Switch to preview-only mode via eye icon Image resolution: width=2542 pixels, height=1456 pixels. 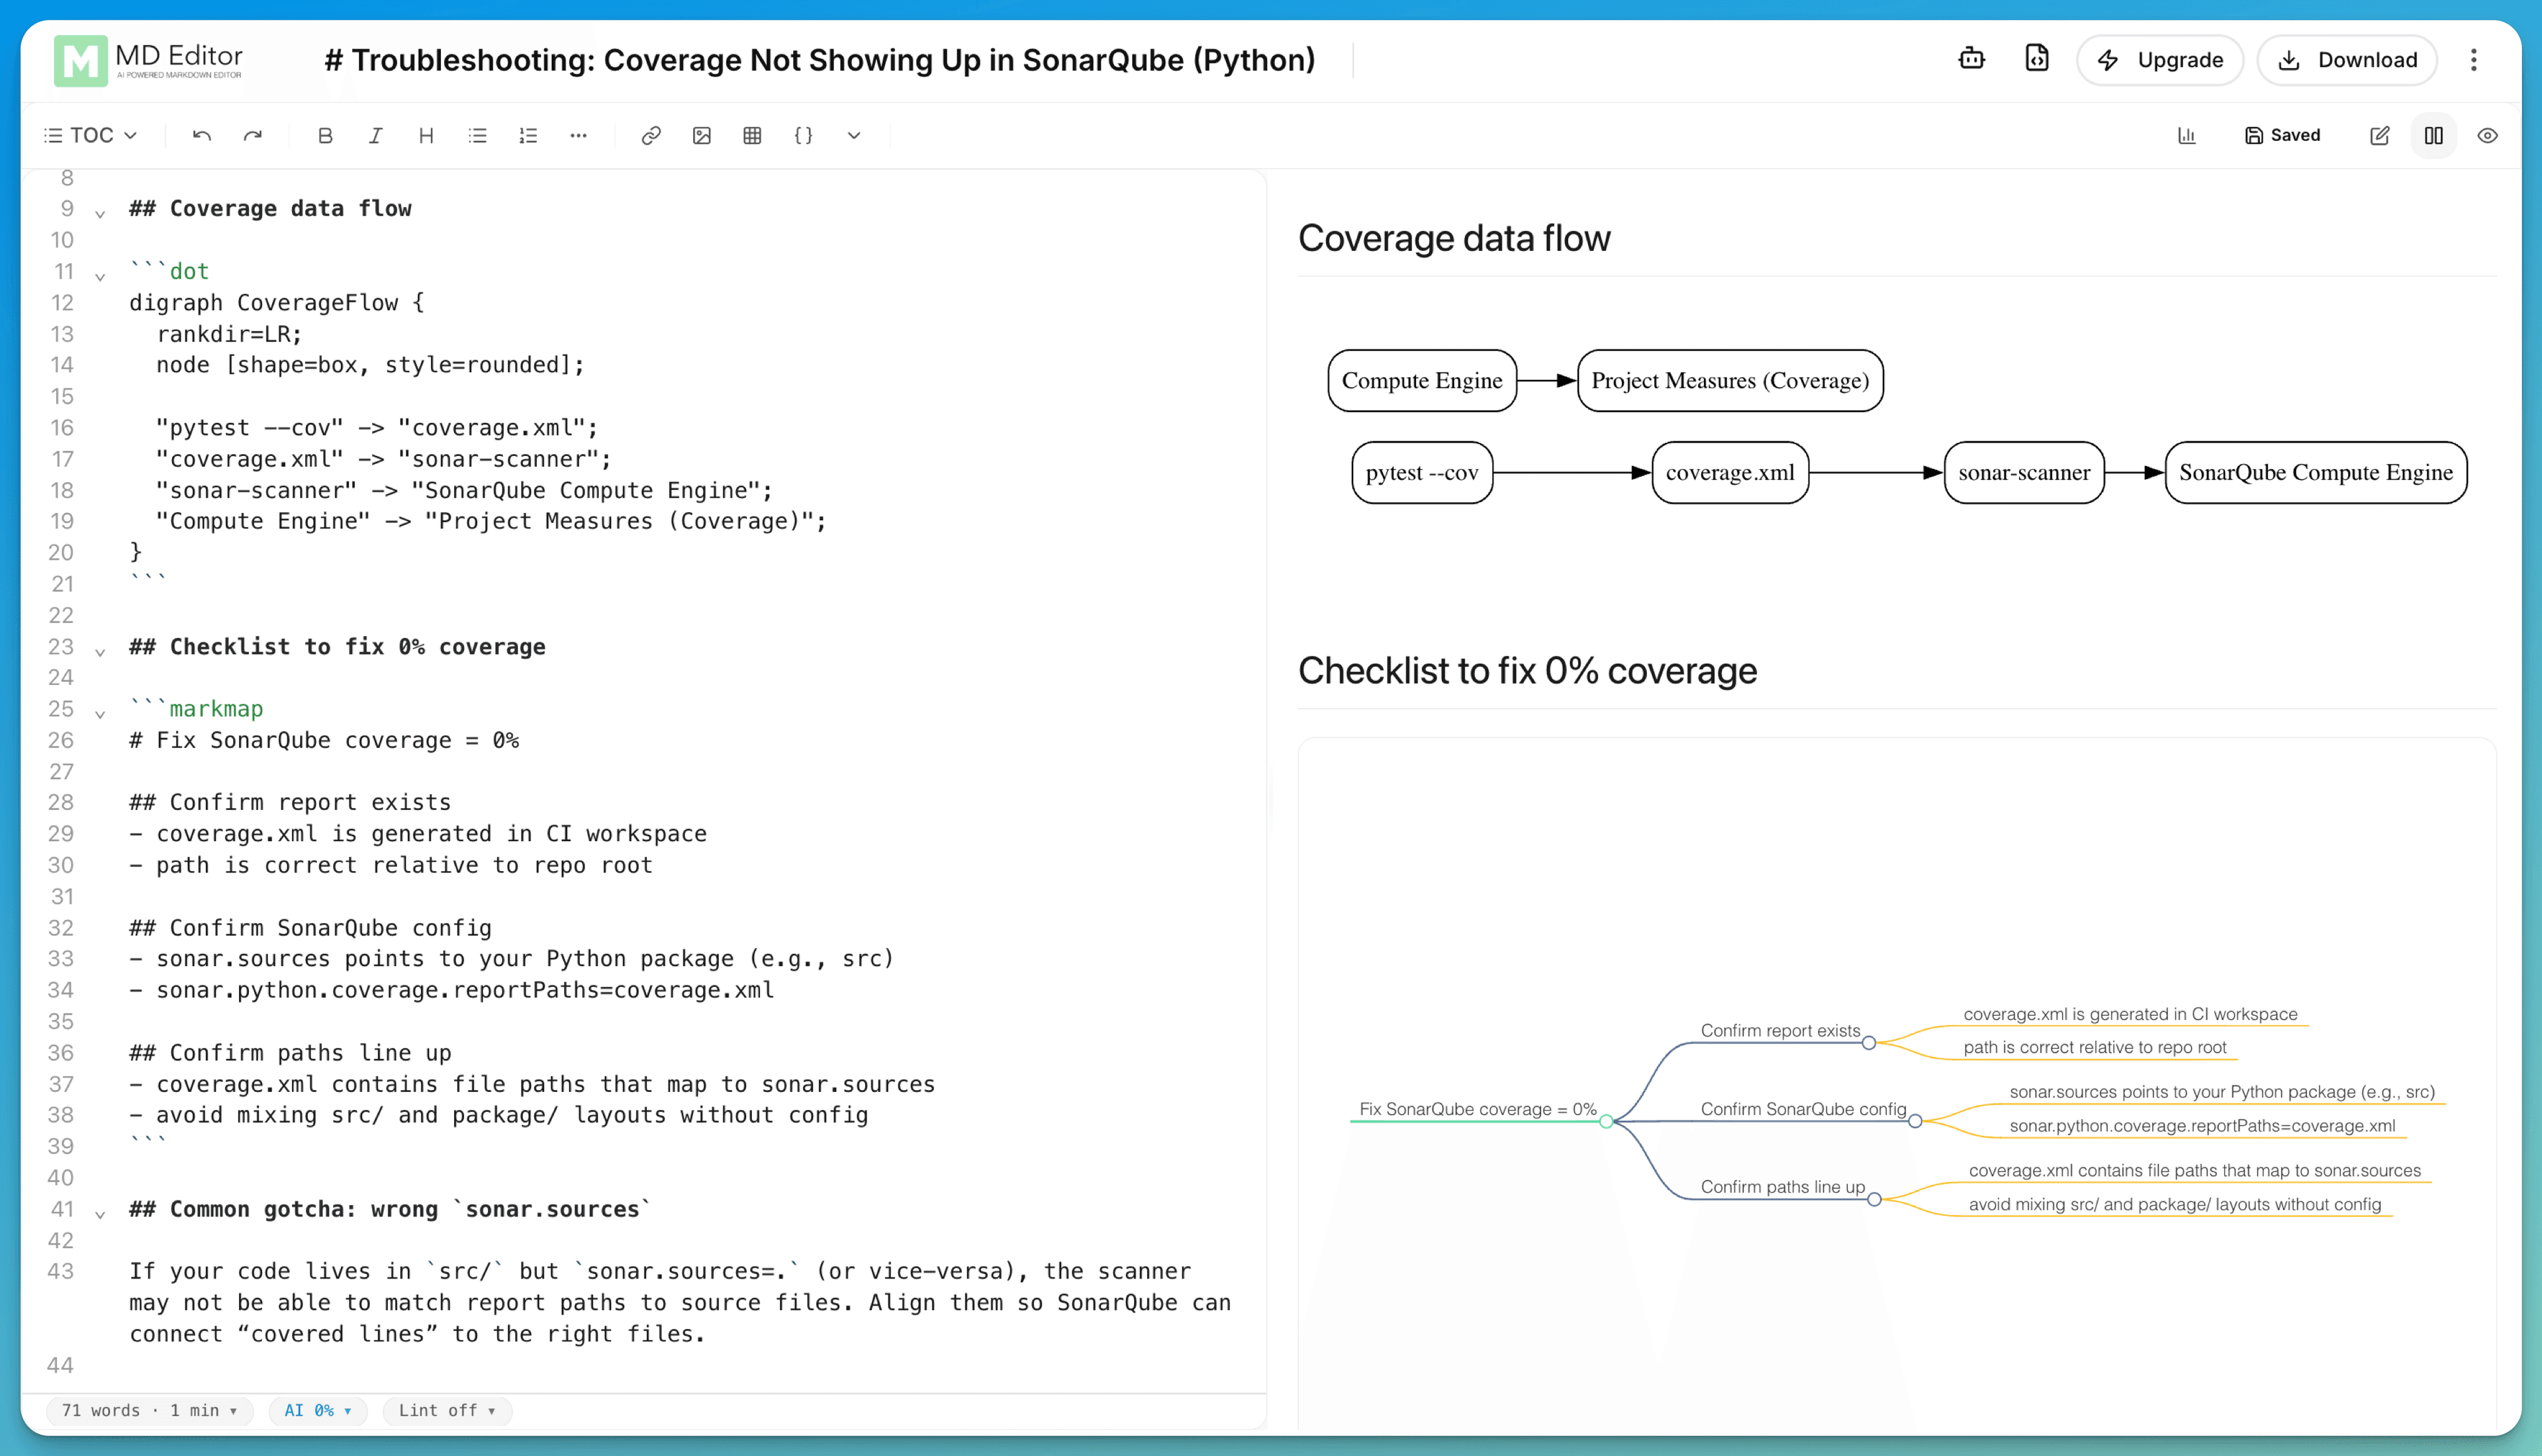pyautogui.click(x=2489, y=135)
